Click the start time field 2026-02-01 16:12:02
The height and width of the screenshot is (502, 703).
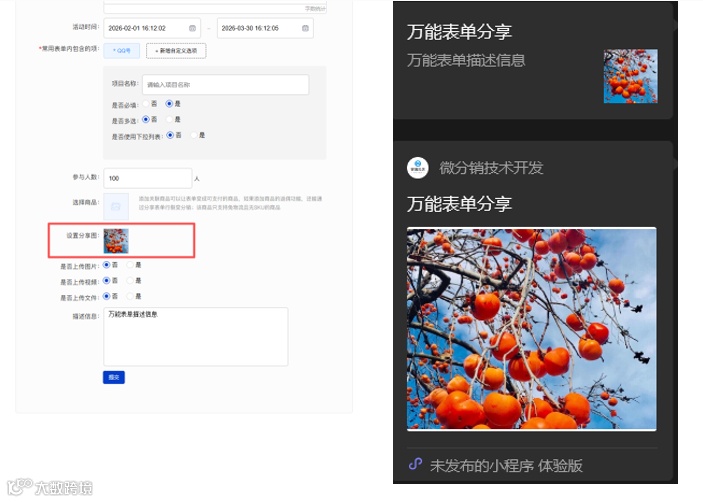point(152,28)
